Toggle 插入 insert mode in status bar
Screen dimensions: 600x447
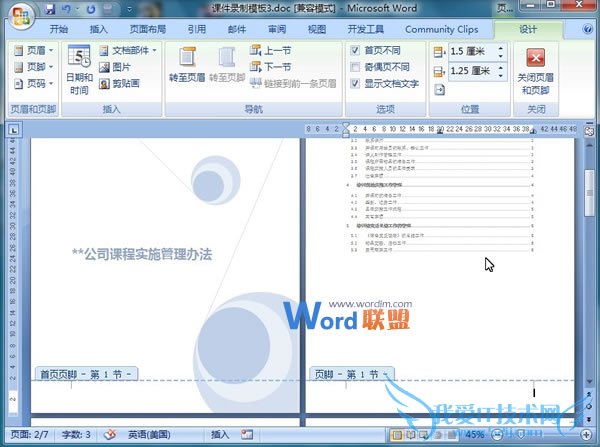click(x=220, y=435)
